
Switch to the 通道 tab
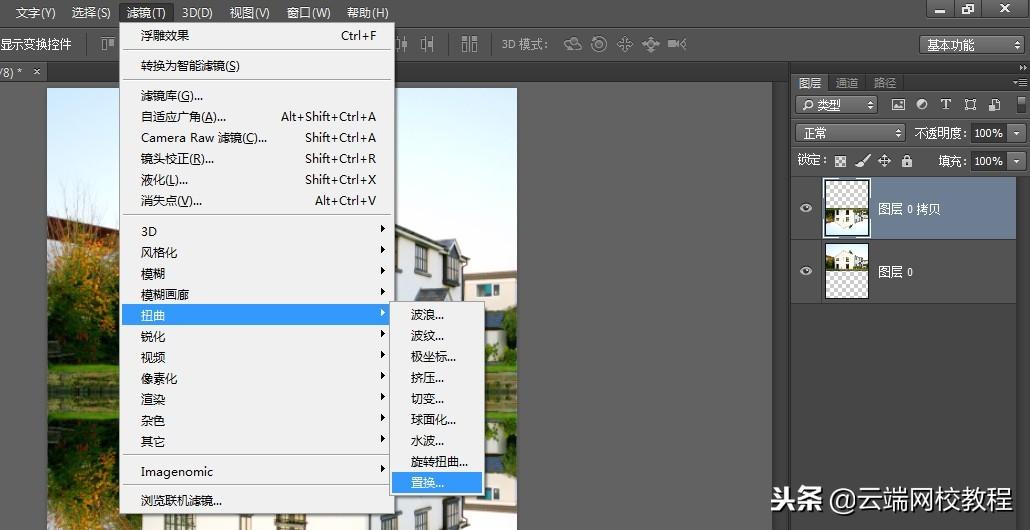point(847,83)
